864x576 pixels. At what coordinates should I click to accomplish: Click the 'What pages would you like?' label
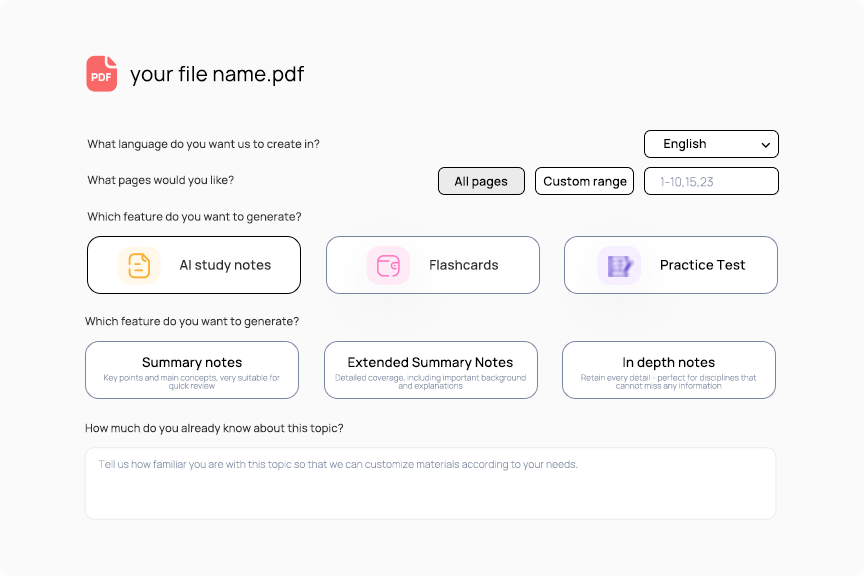point(160,180)
